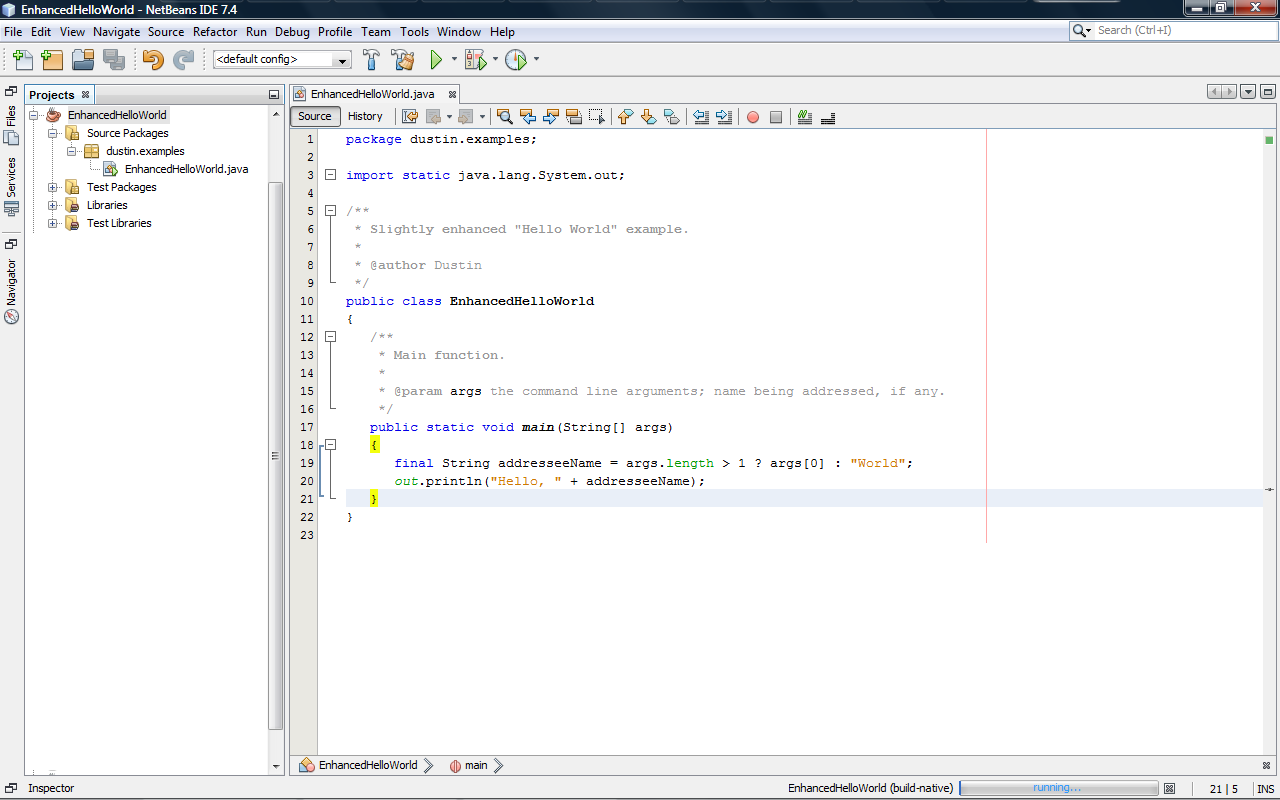Click Next Bookmark icon
Screen dimensions: 1280x800
(649, 117)
